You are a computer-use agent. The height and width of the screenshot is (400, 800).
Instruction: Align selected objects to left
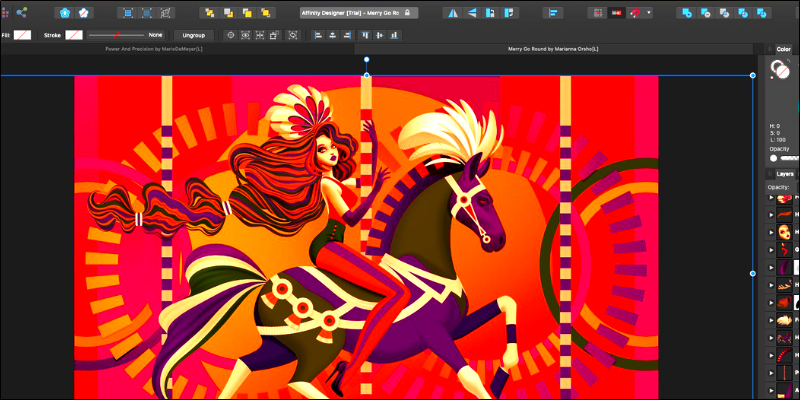[318, 35]
